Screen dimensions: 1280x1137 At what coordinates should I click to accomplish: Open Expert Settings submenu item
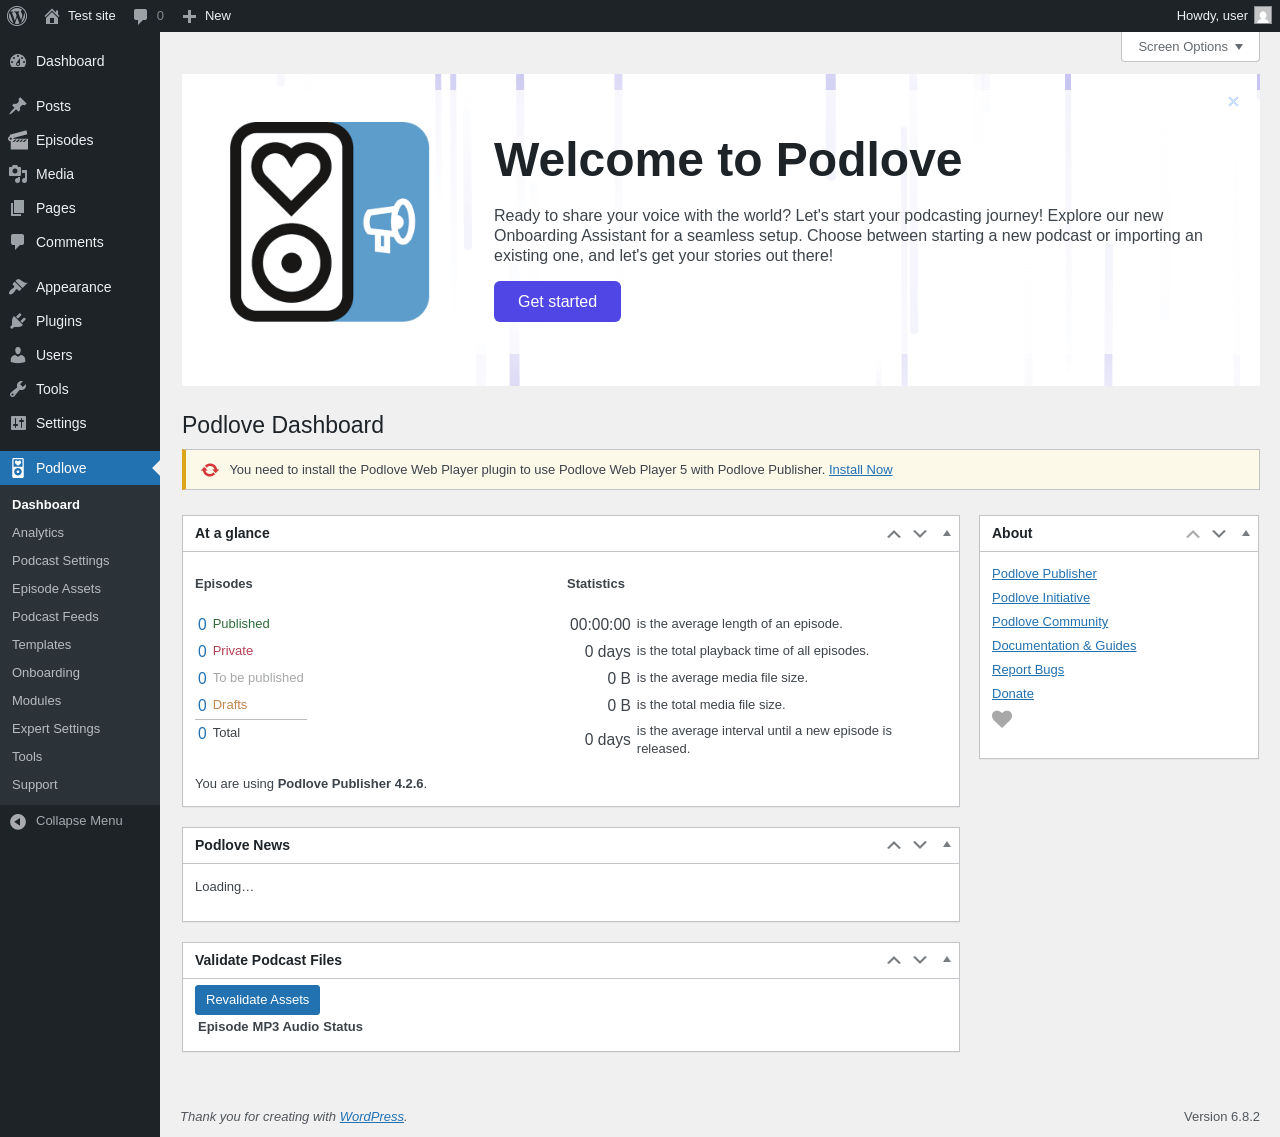[56, 729]
